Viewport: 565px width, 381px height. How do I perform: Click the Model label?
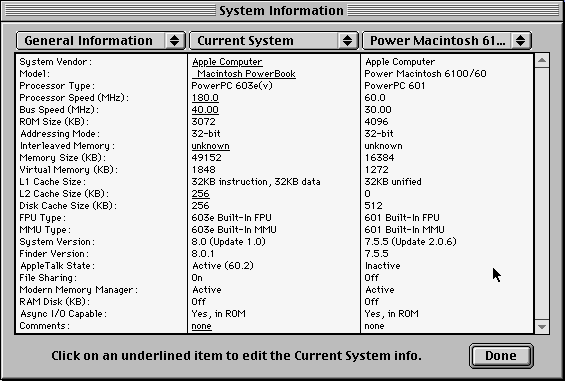point(35,74)
